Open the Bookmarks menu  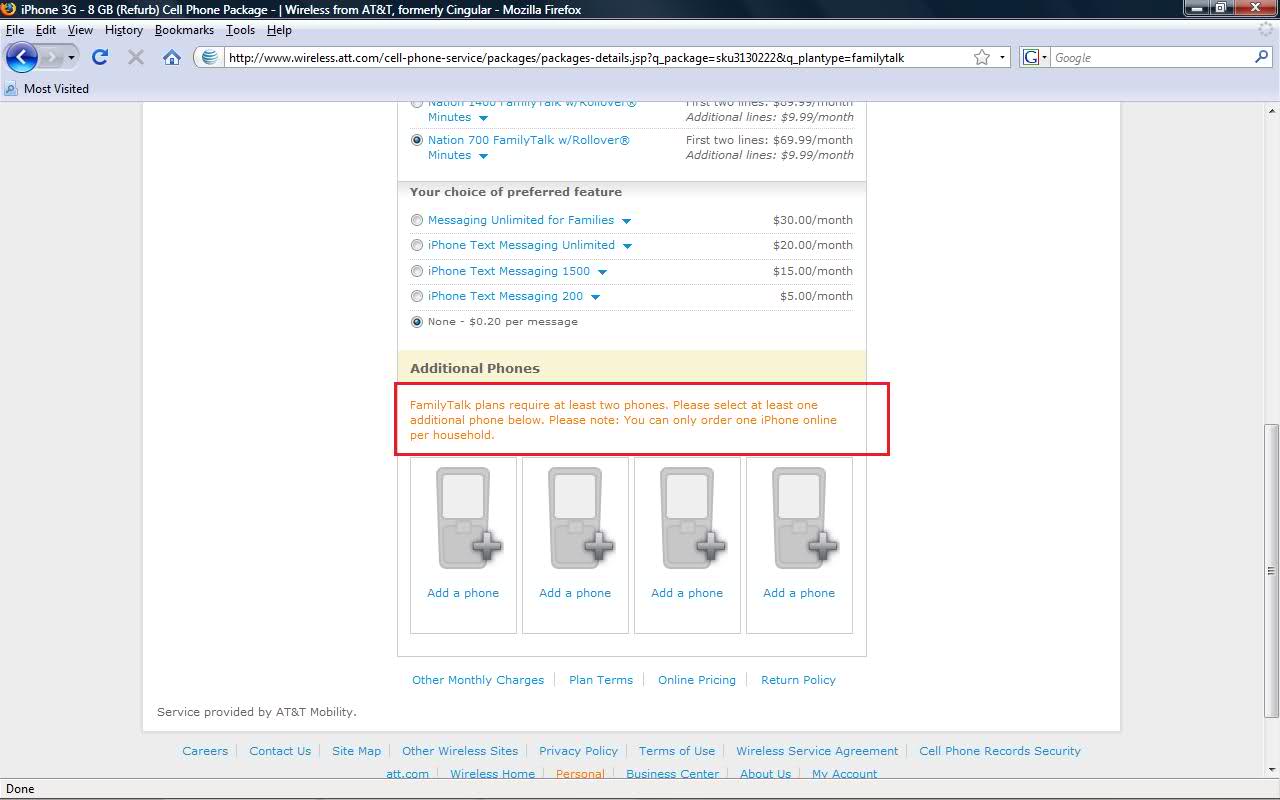point(184,30)
